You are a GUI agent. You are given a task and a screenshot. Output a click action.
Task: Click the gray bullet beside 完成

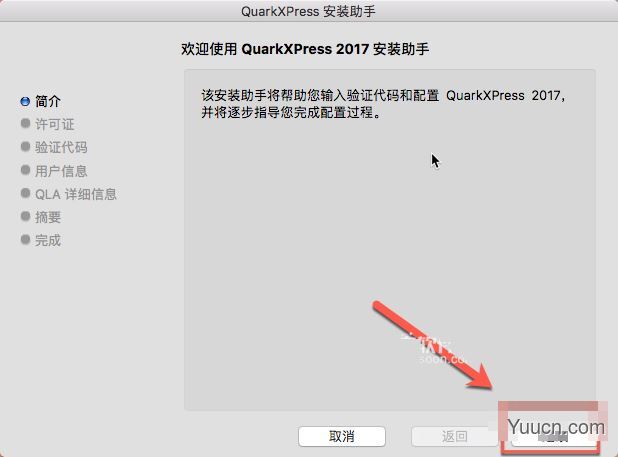(25, 240)
